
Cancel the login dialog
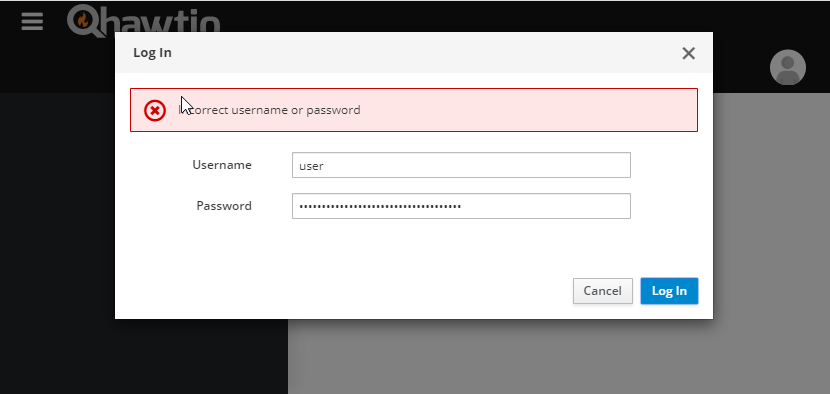click(x=602, y=291)
